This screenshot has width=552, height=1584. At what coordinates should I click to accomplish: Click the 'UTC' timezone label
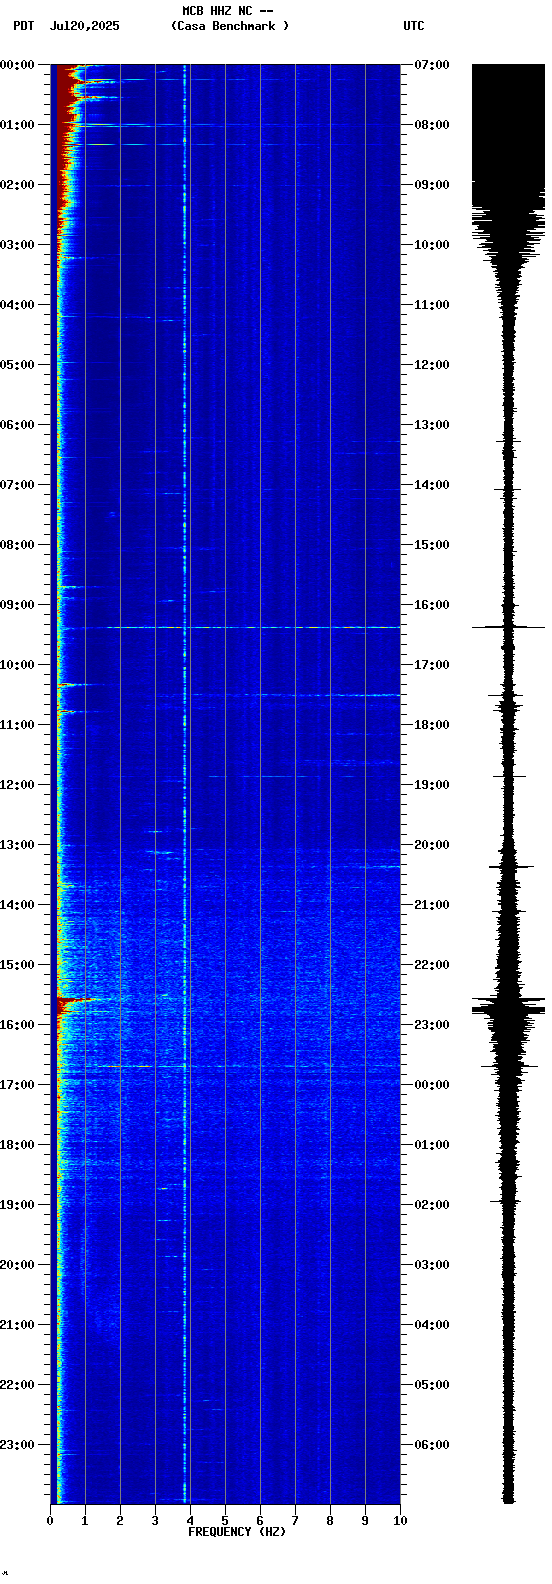414,26
